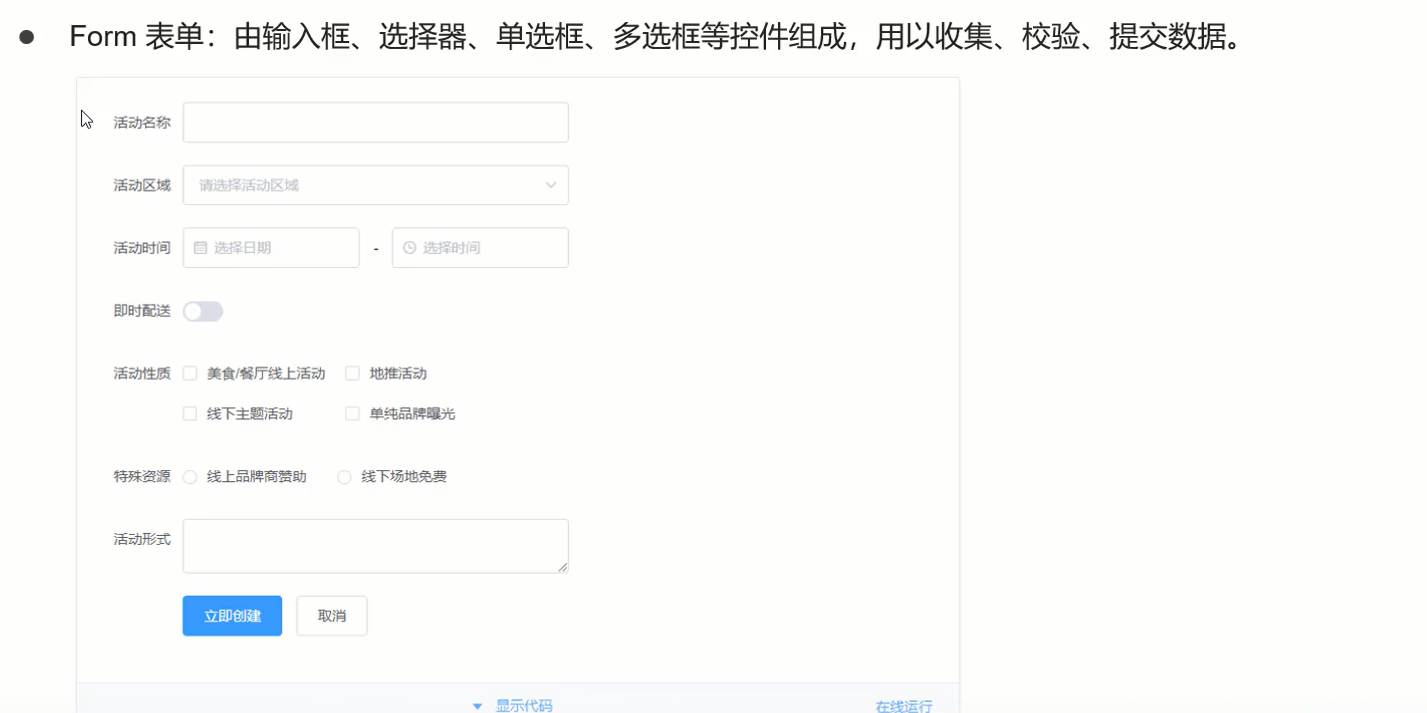Check the 单纯品牌曝光 checkbox
The width and height of the screenshot is (1427, 713).
352,412
